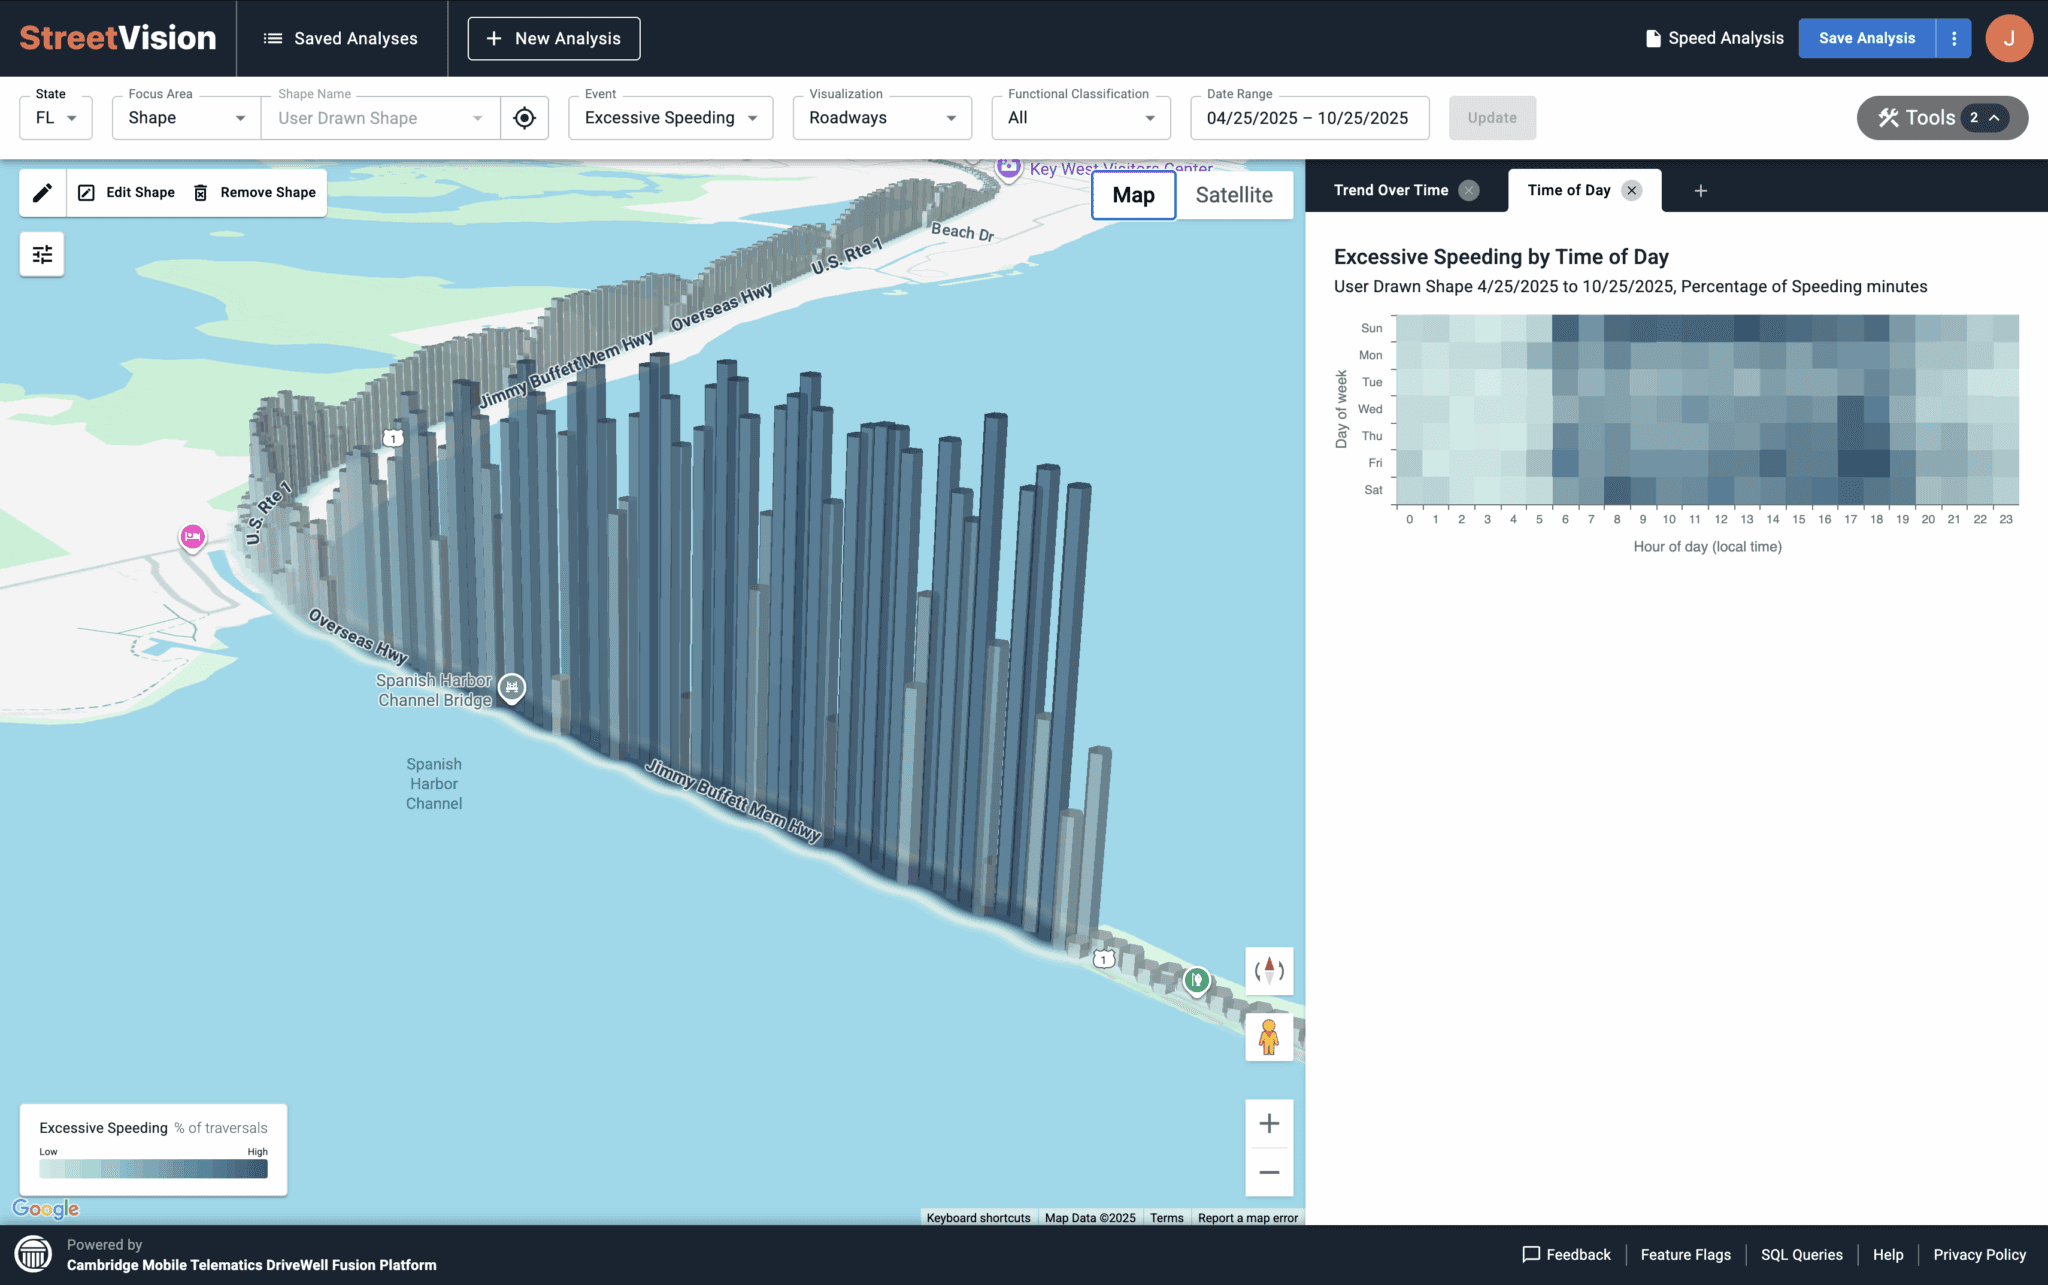Click the New Analysis button
Screen dimensions: 2048x1285
(x=553, y=38)
